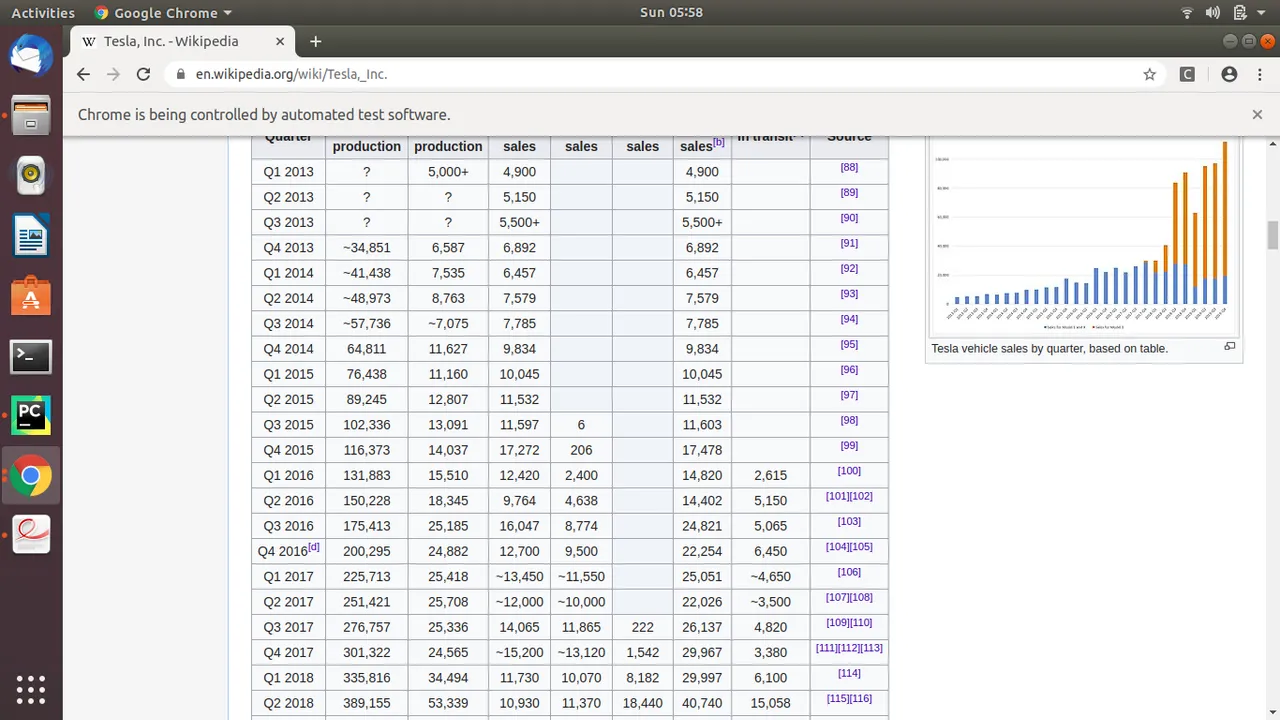Screen dimensions: 1280x720
Task: Show applications grid in dock
Action: 31,690
